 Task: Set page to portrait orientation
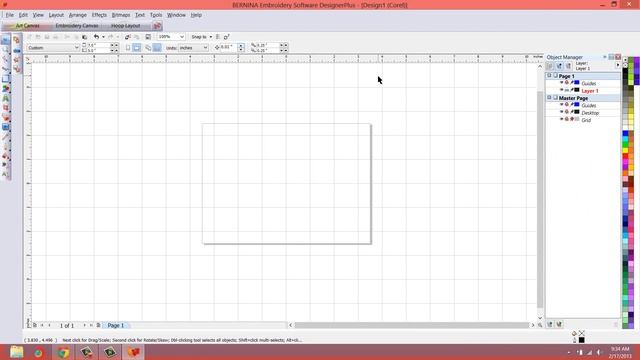(x=128, y=48)
